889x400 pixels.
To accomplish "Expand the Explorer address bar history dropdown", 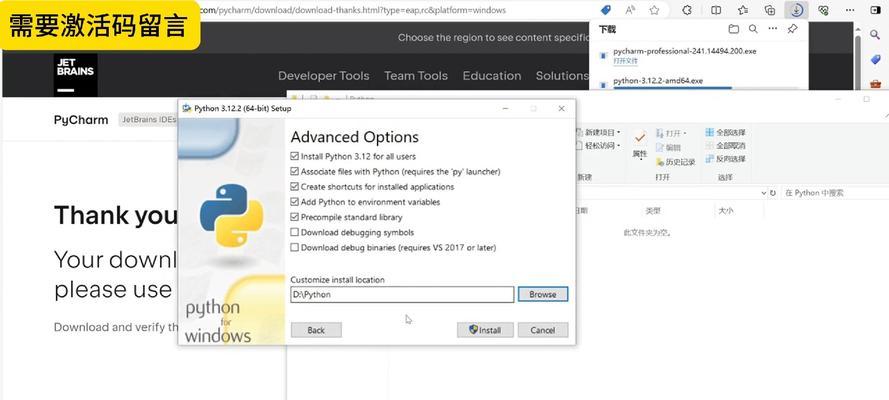I will pyautogui.click(x=764, y=193).
